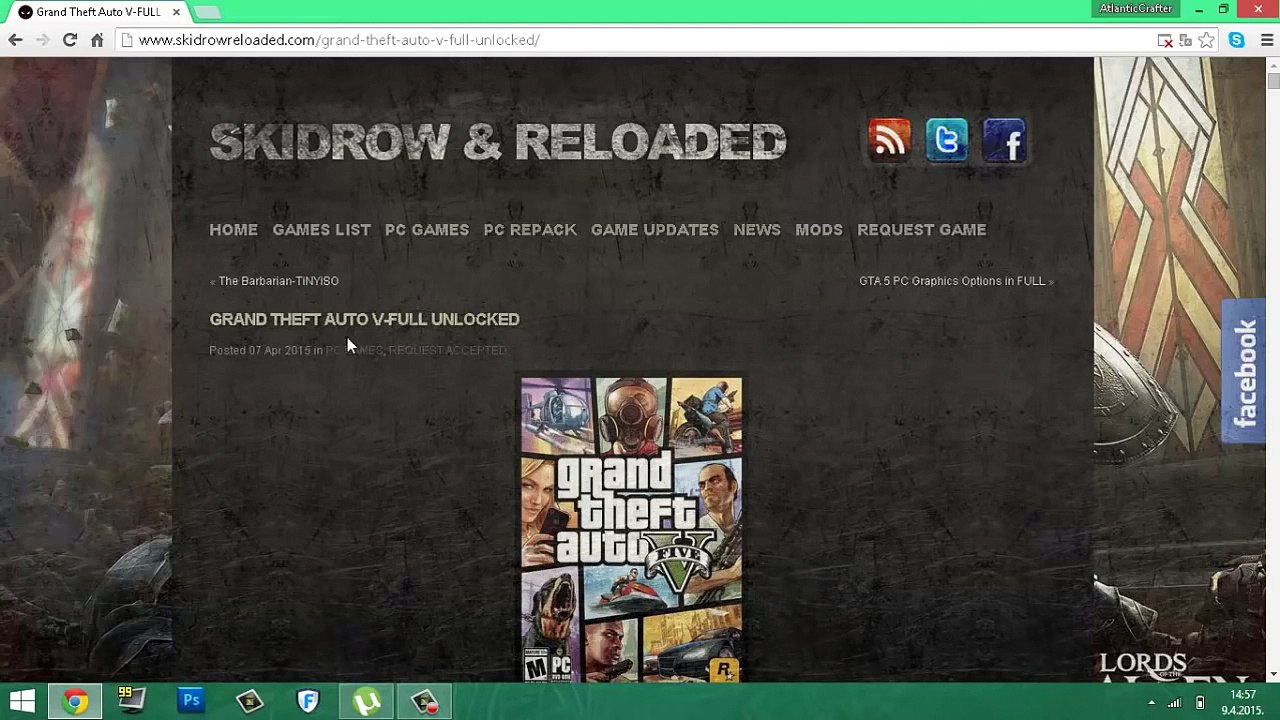This screenshot has width=1280, height=720.
Task: Click the GRAND THEFT AUTO V-FULL UNLOCKED title
Action: tap(364, 319)
